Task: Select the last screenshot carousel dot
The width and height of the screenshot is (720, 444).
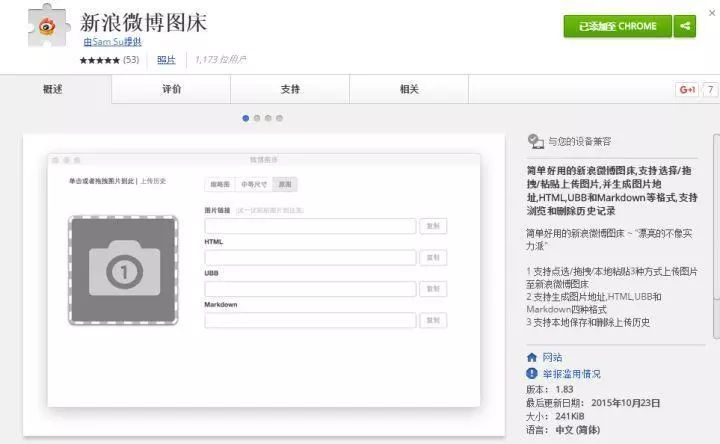Action: [x=279, y=118]
